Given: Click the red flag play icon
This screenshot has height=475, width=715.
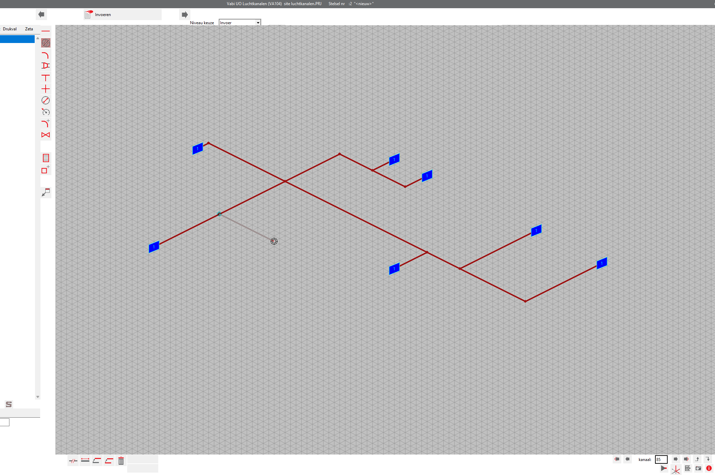Looking at the screenshot, I should 663,468.
